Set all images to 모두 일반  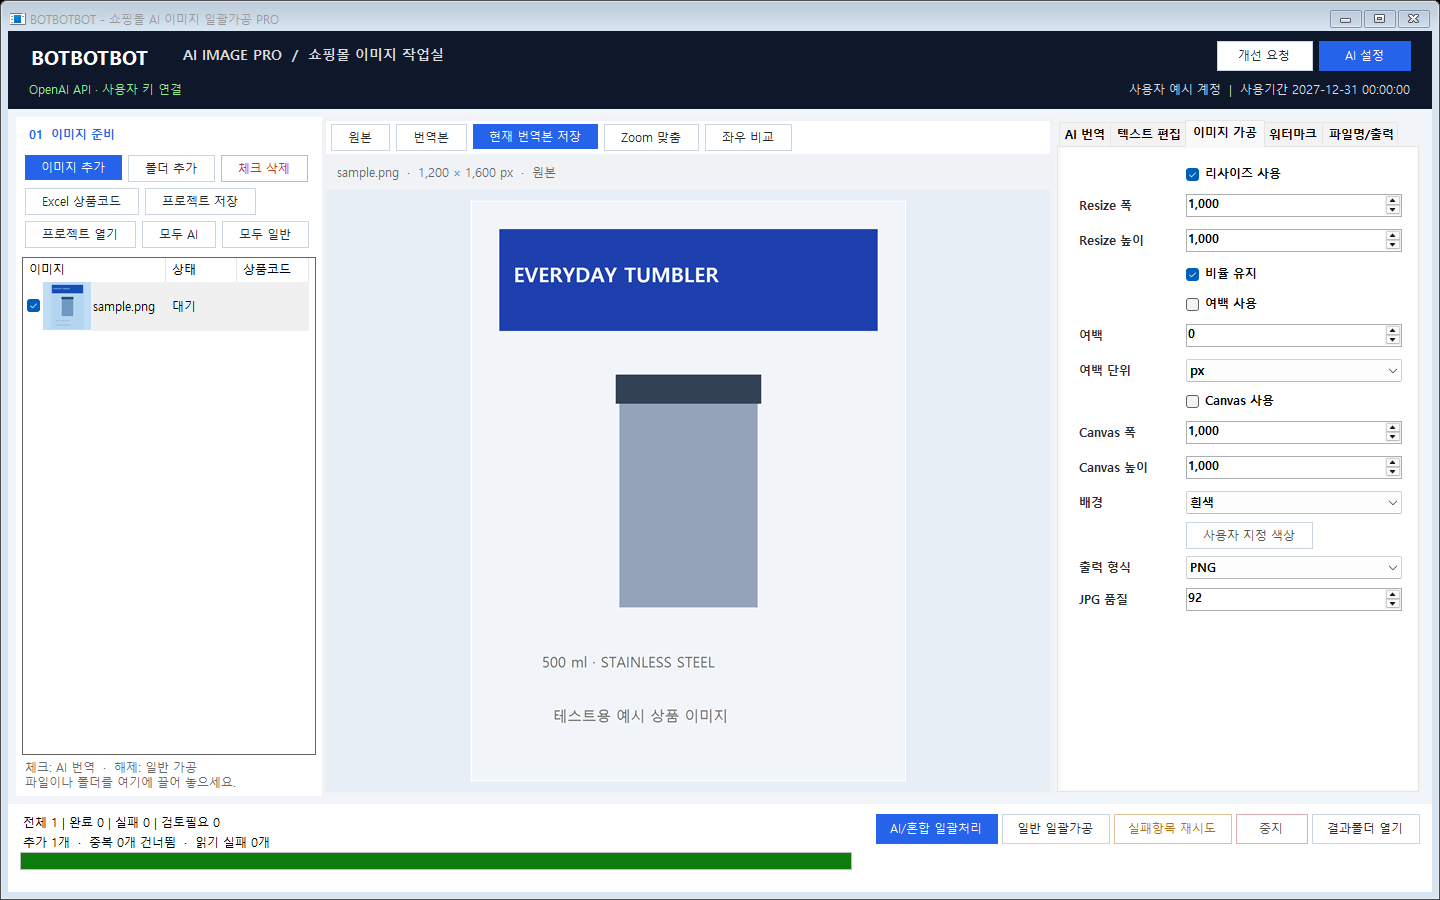265,234
